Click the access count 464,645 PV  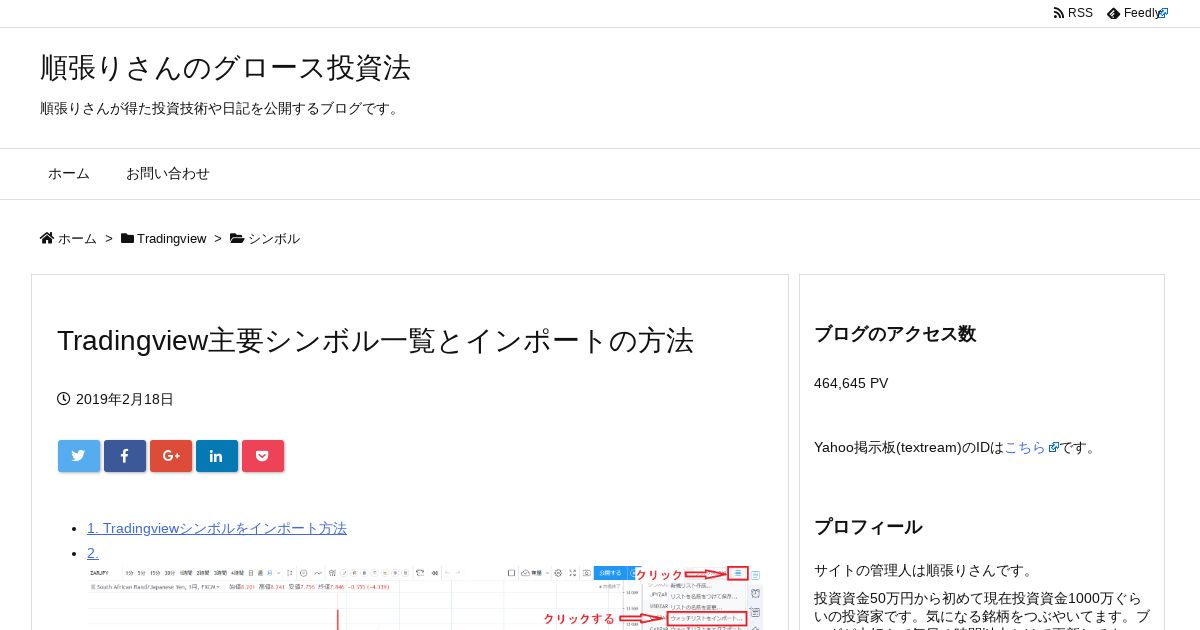[x=851, y=383]
